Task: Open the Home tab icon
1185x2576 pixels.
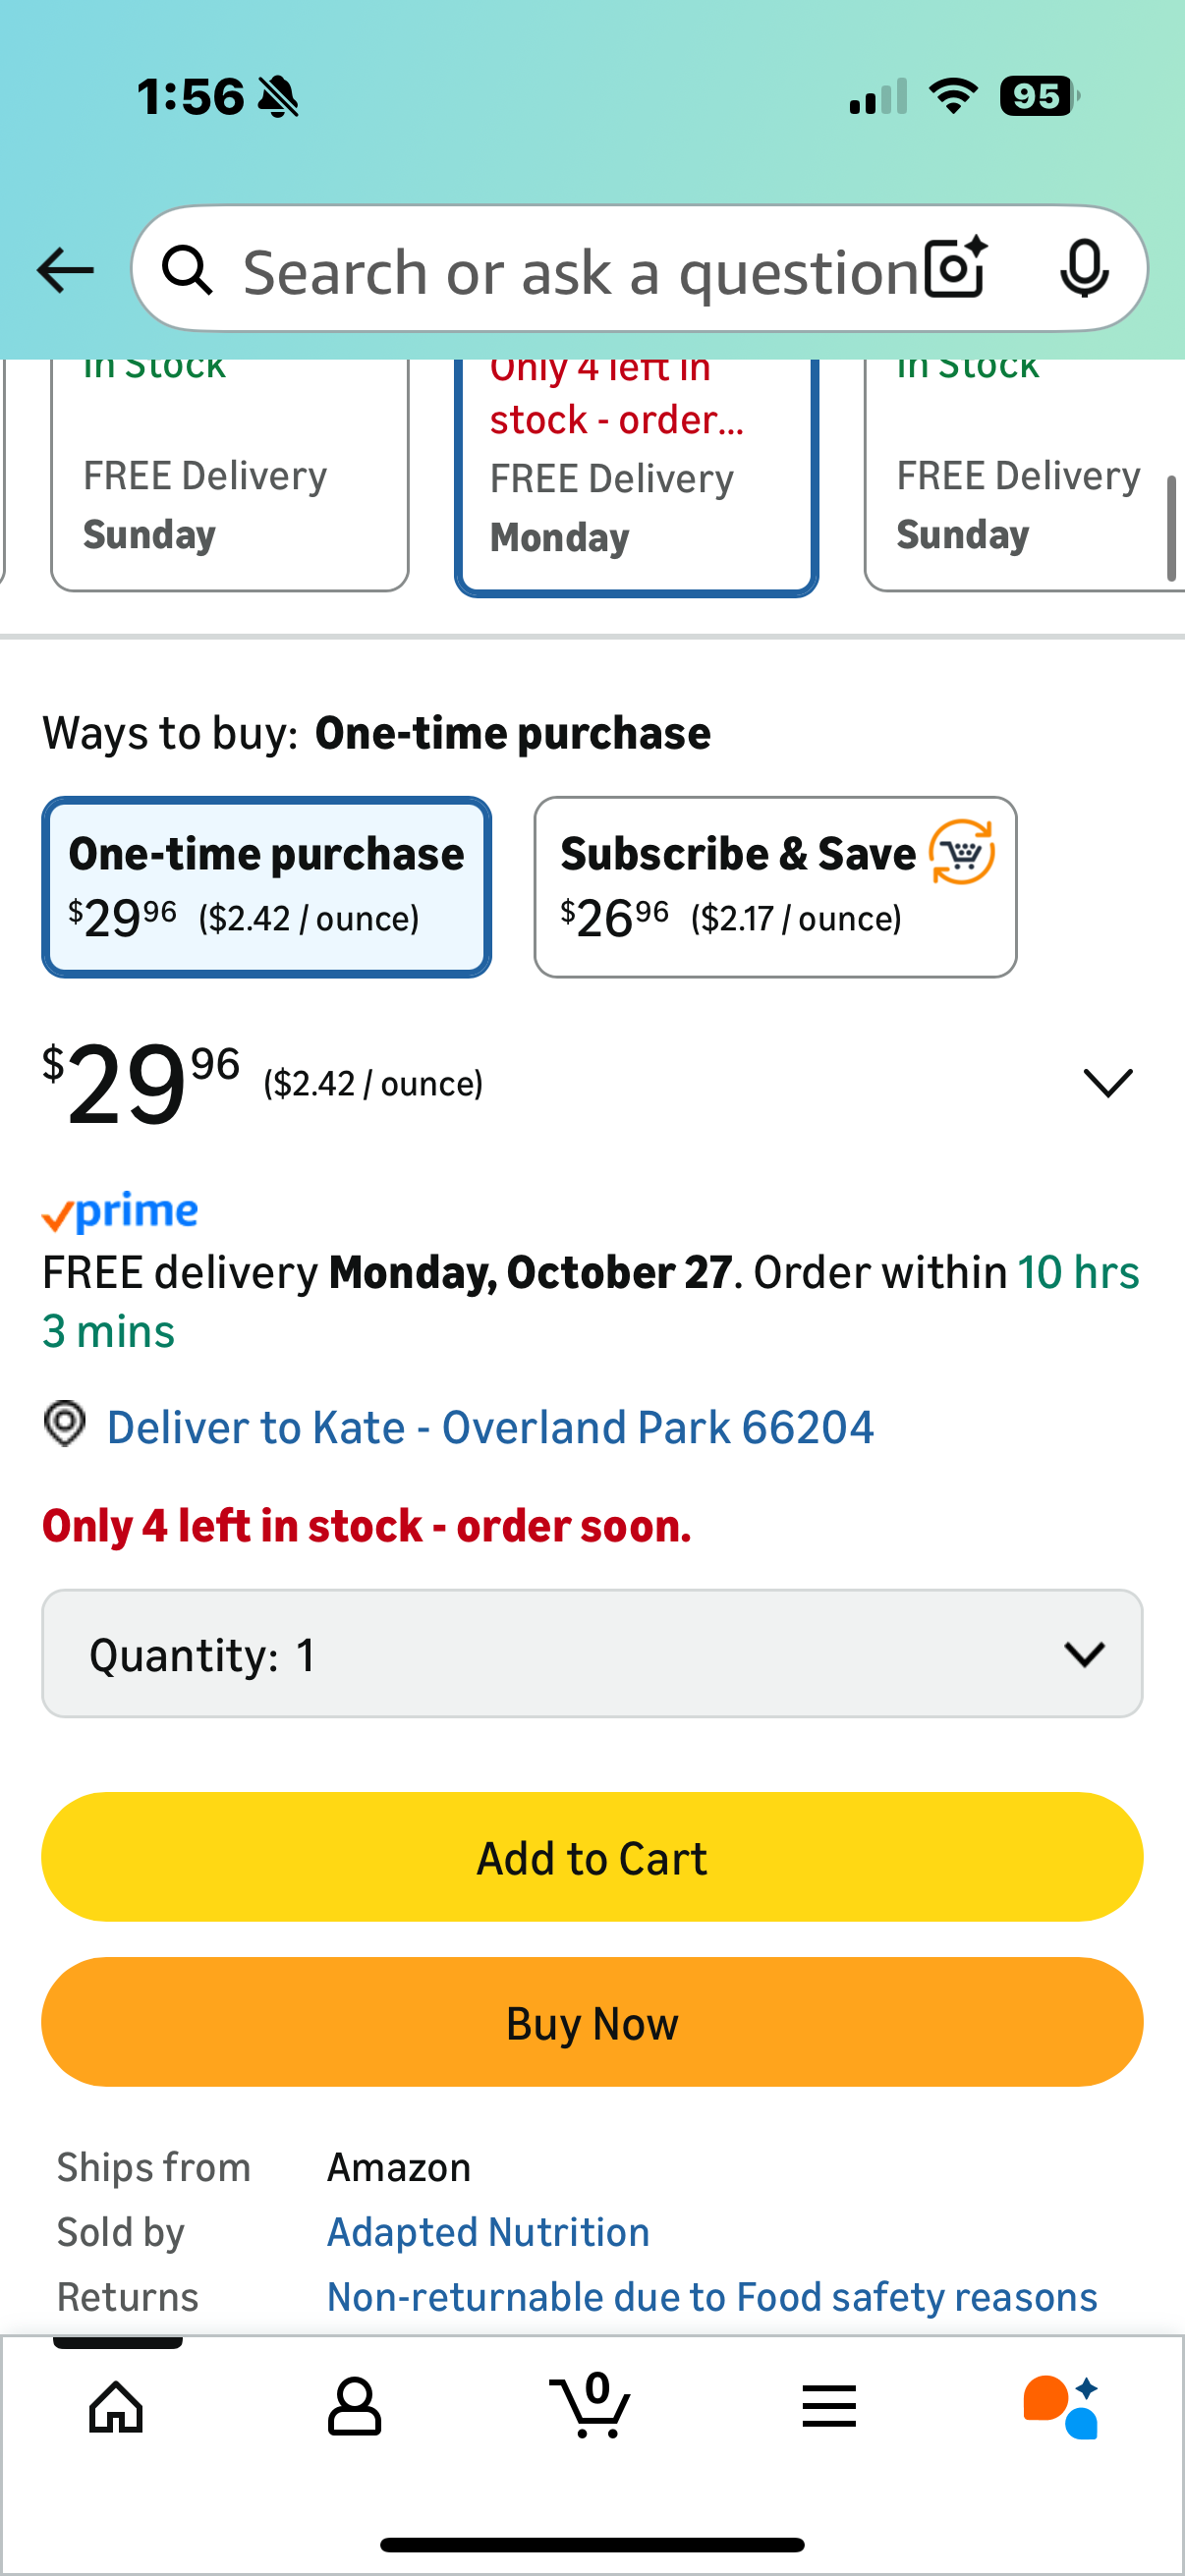Action: pos(117,2406)
